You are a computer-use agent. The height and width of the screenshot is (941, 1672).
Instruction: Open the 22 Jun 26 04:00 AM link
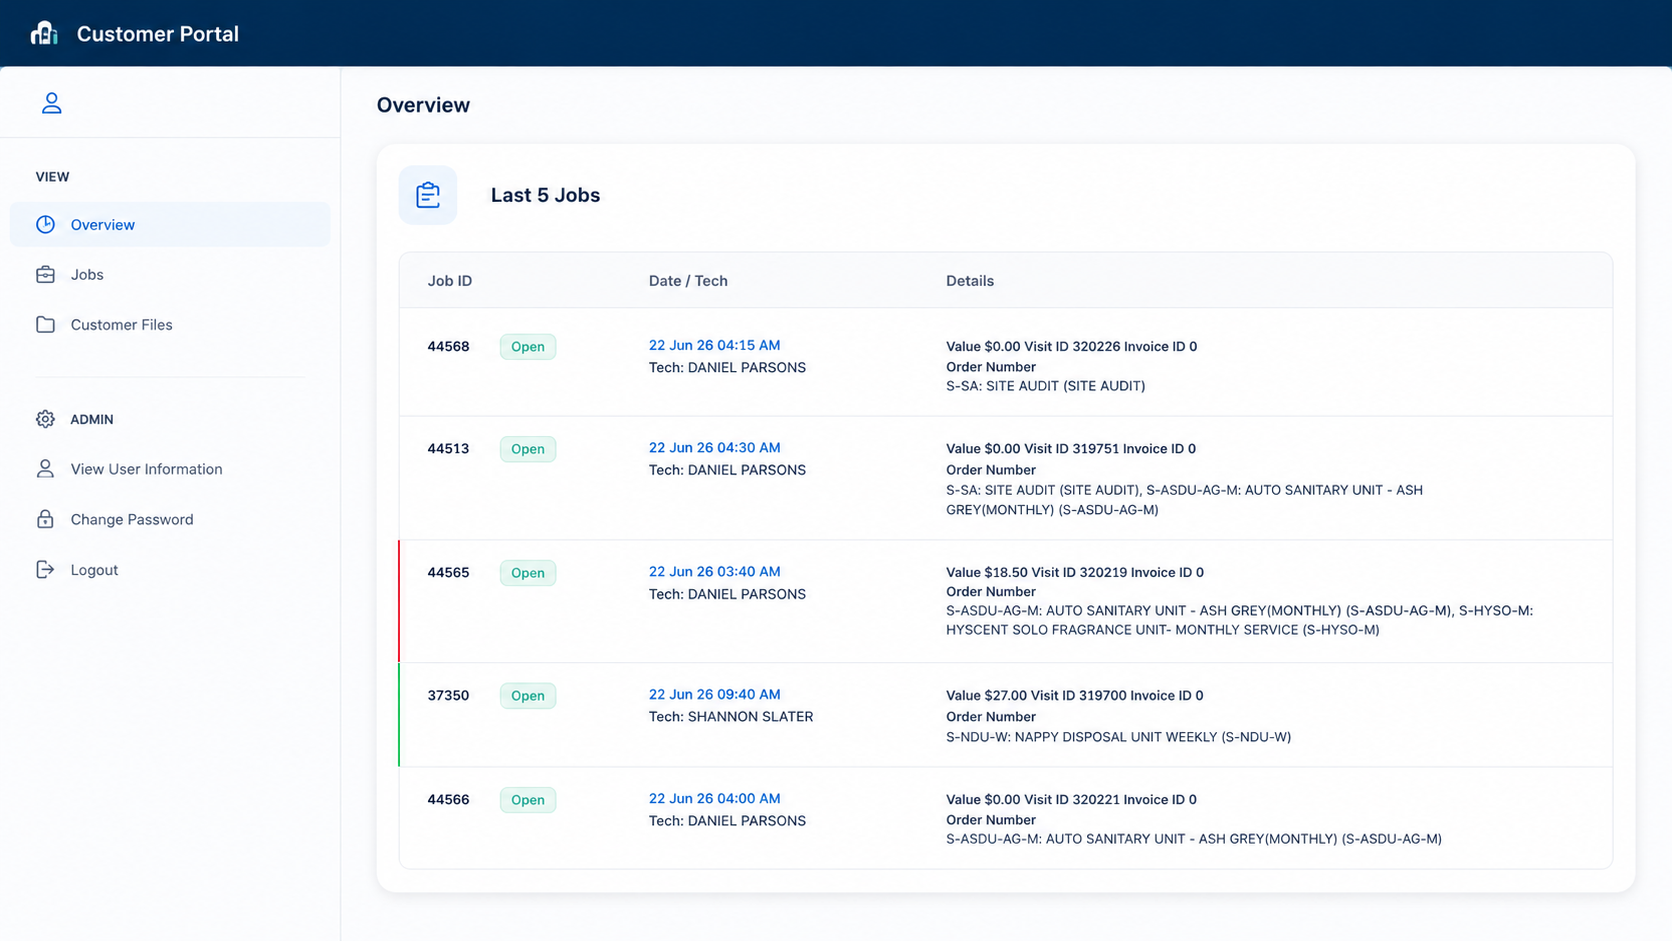point(714,798)
